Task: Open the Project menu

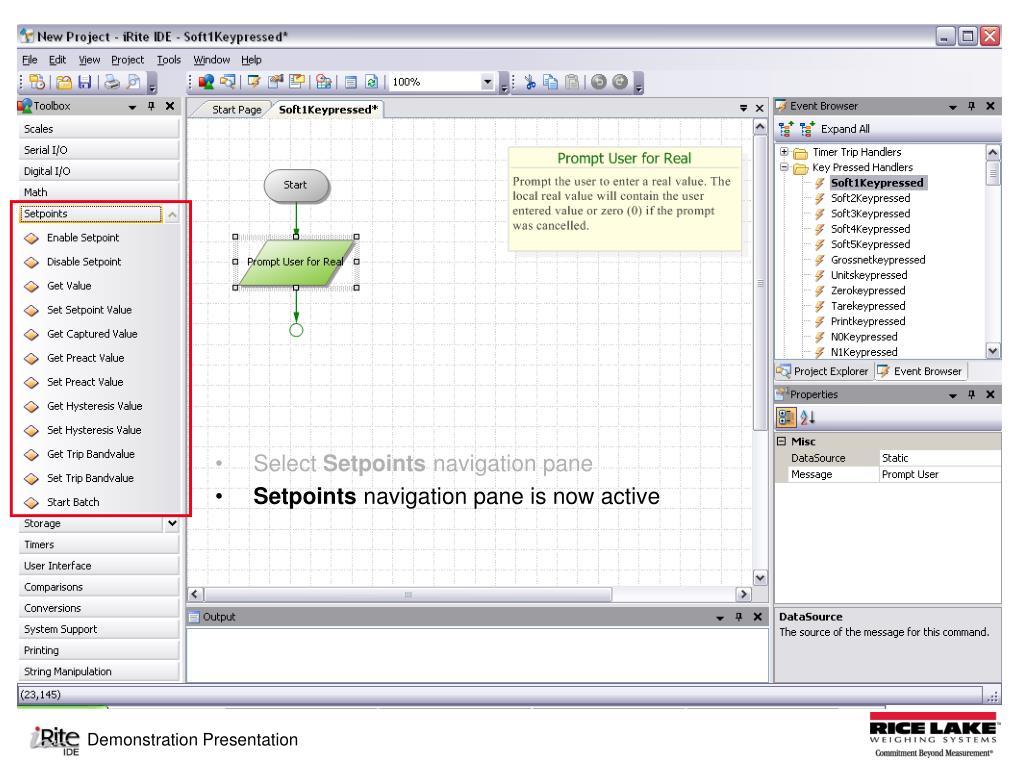Action: [127, 60]
